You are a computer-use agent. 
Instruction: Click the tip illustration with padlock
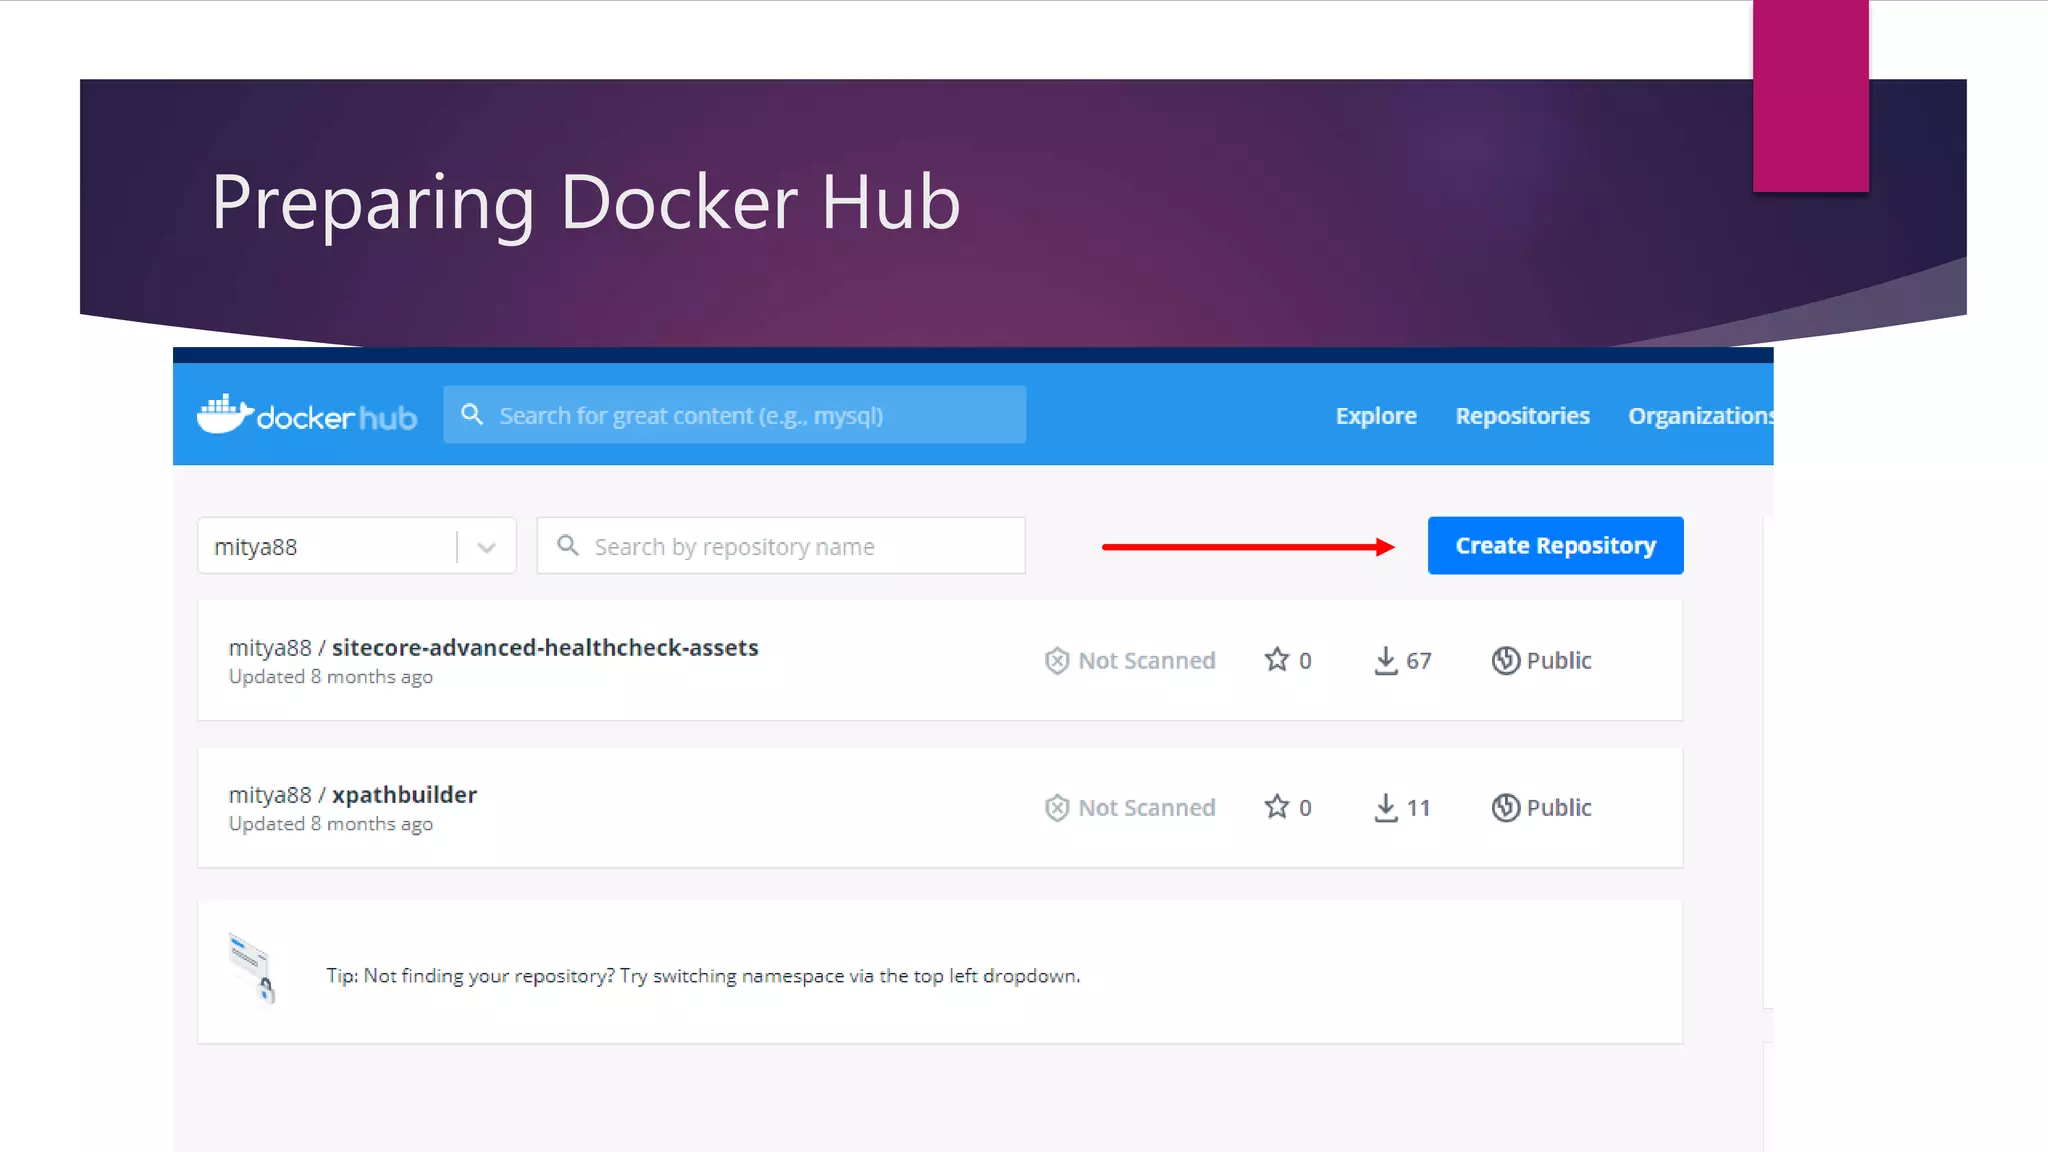pyautogui.click(x=252, y=968)
